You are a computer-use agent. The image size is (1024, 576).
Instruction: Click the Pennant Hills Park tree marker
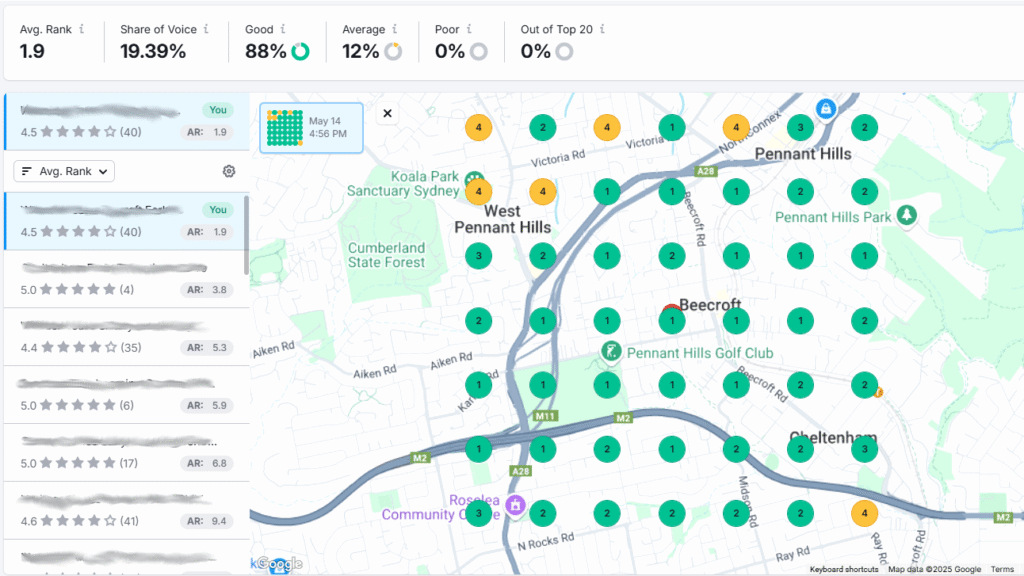tap(906, 215)
